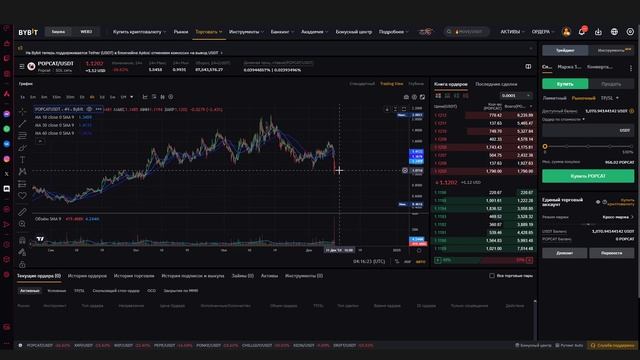Click the download app icon in header
This screenshot has height=360, width=640.
point(598,31)
